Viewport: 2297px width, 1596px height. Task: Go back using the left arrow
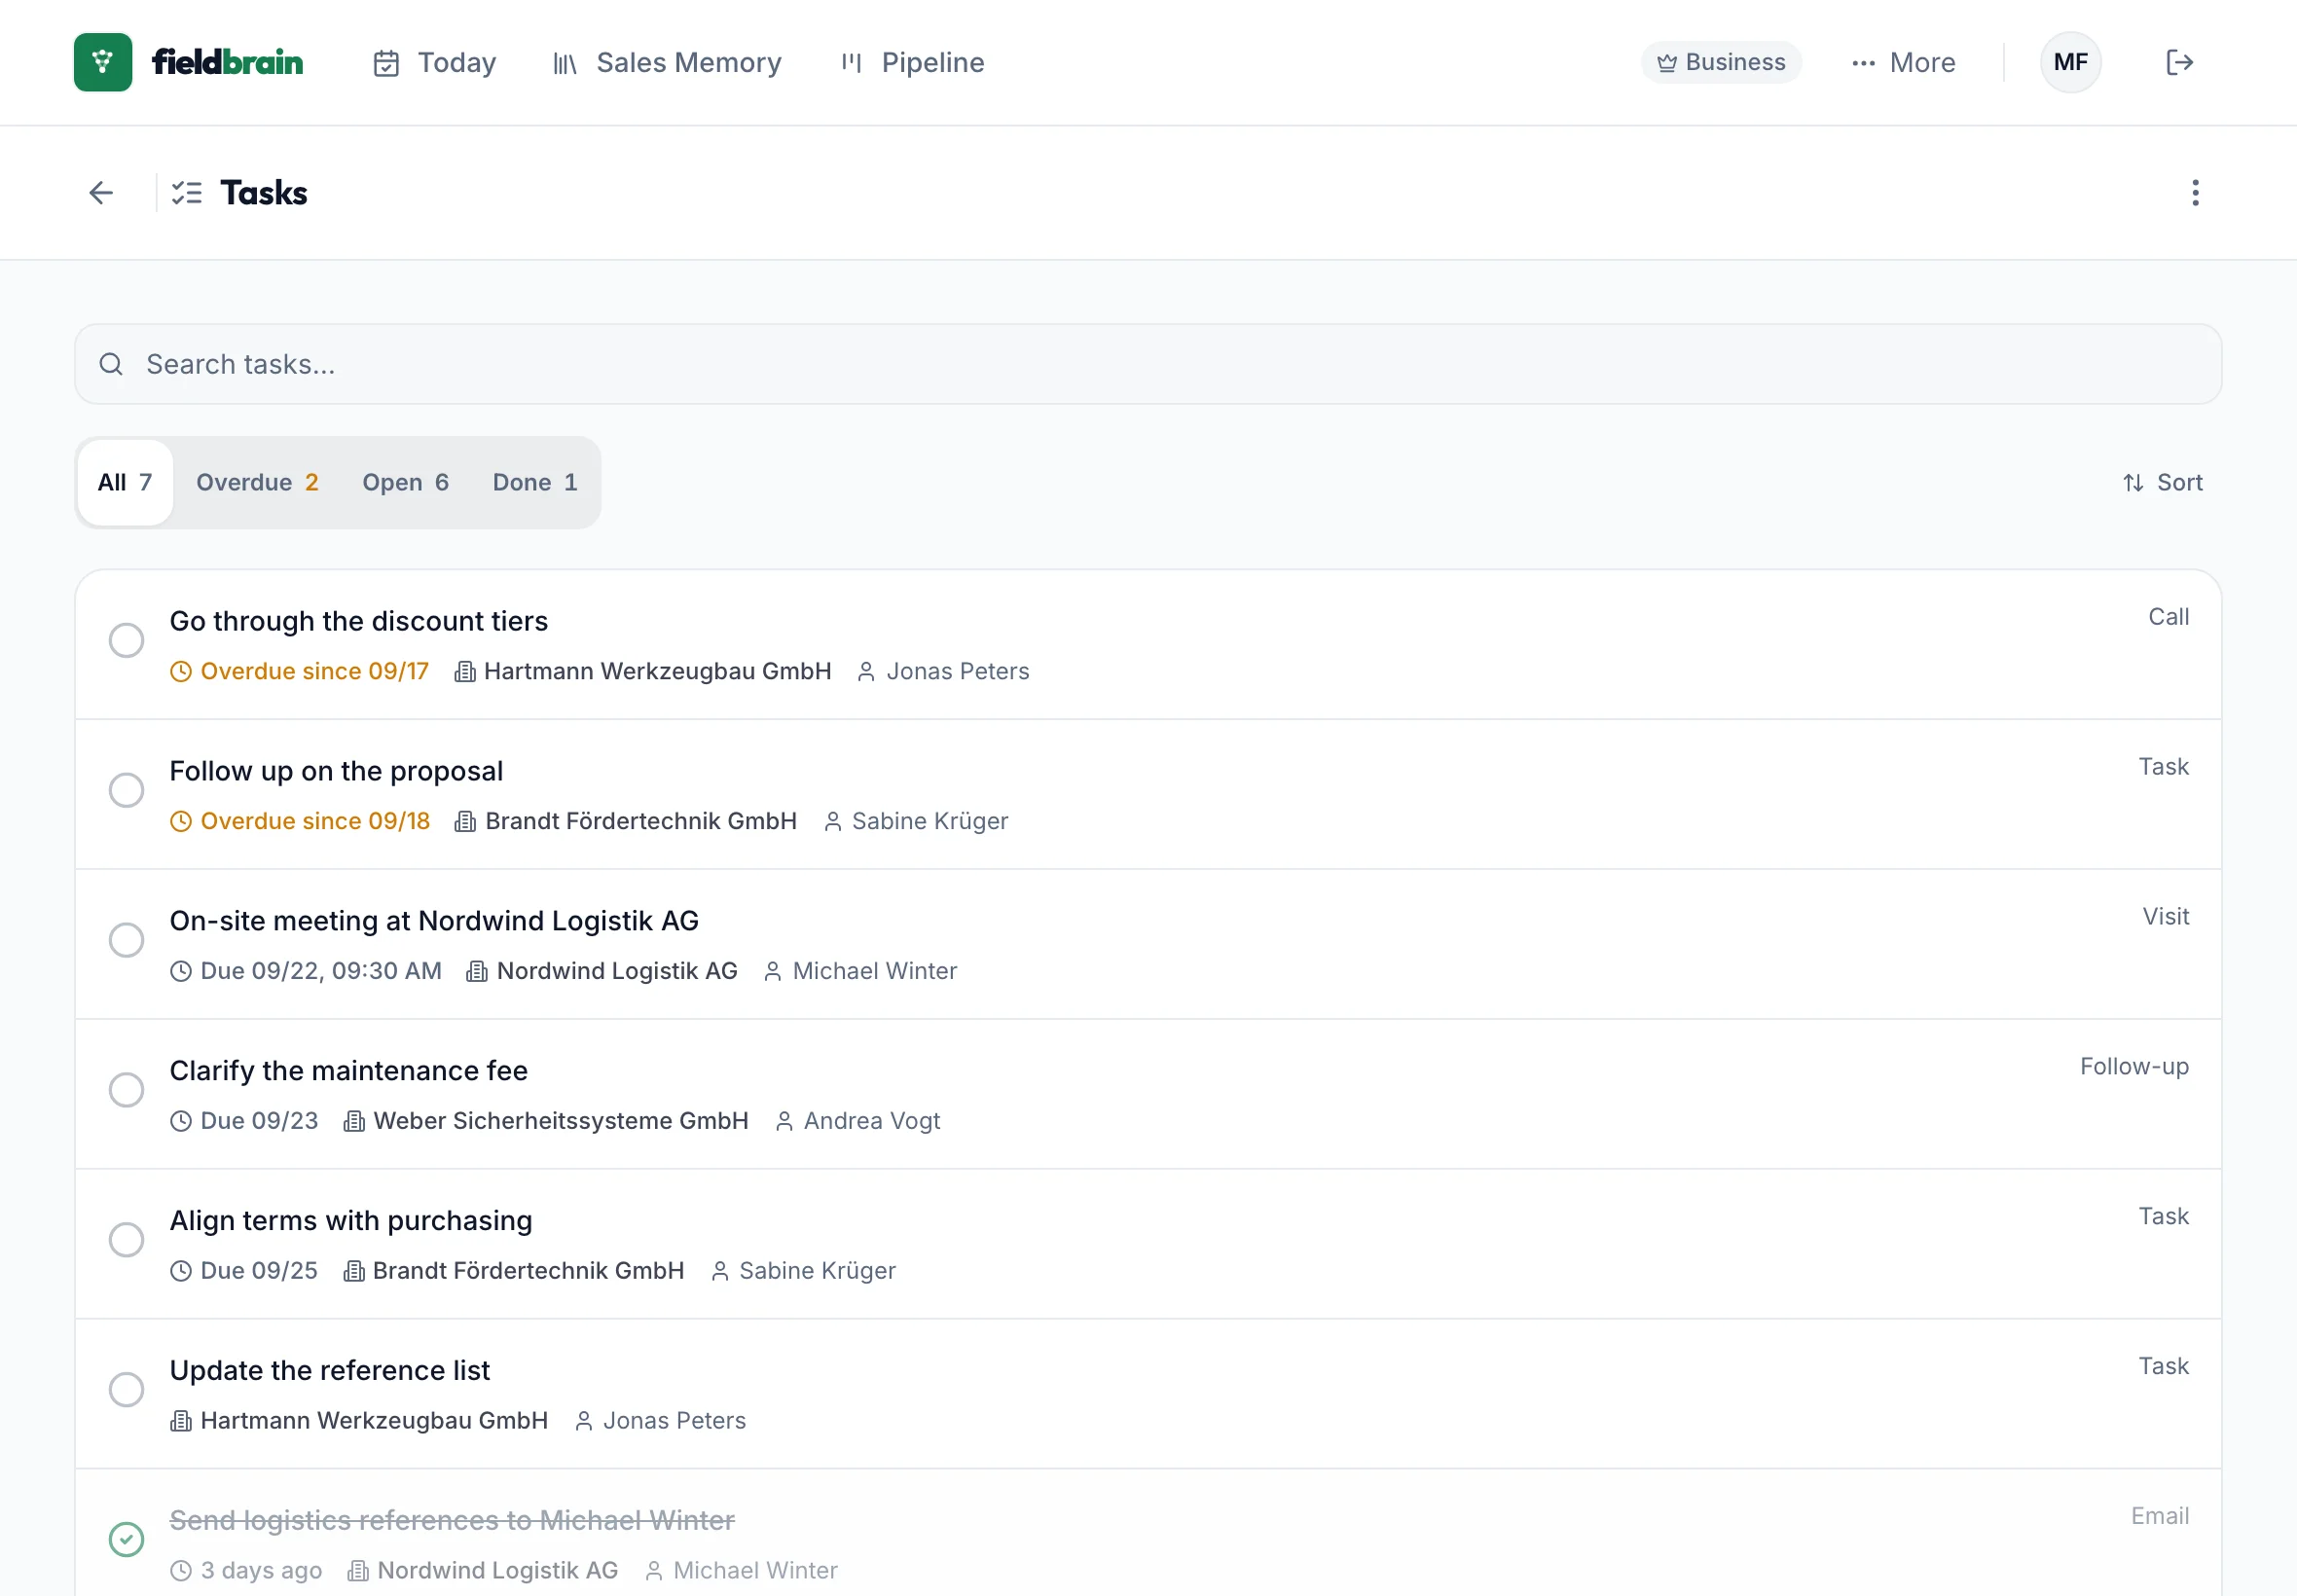[x=101, y=192]
